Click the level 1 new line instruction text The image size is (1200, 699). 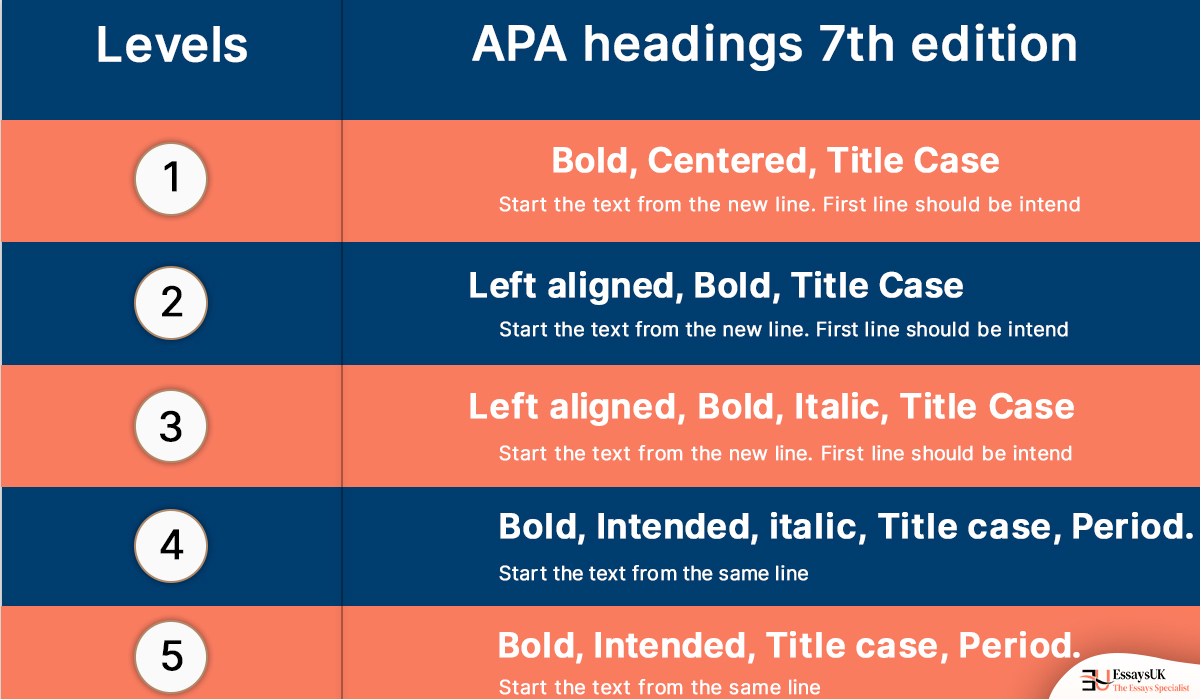(790, 205)
